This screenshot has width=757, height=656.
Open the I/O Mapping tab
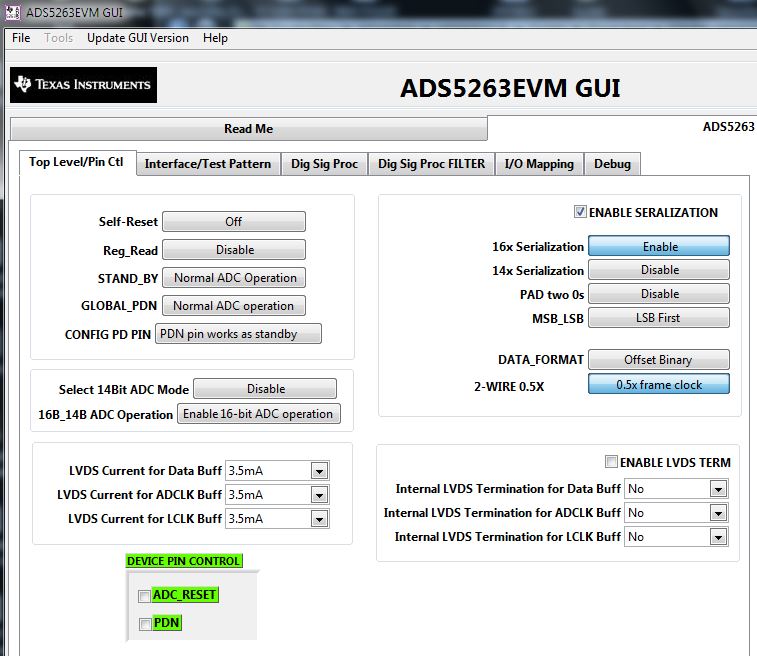click(x=539, y=164)
